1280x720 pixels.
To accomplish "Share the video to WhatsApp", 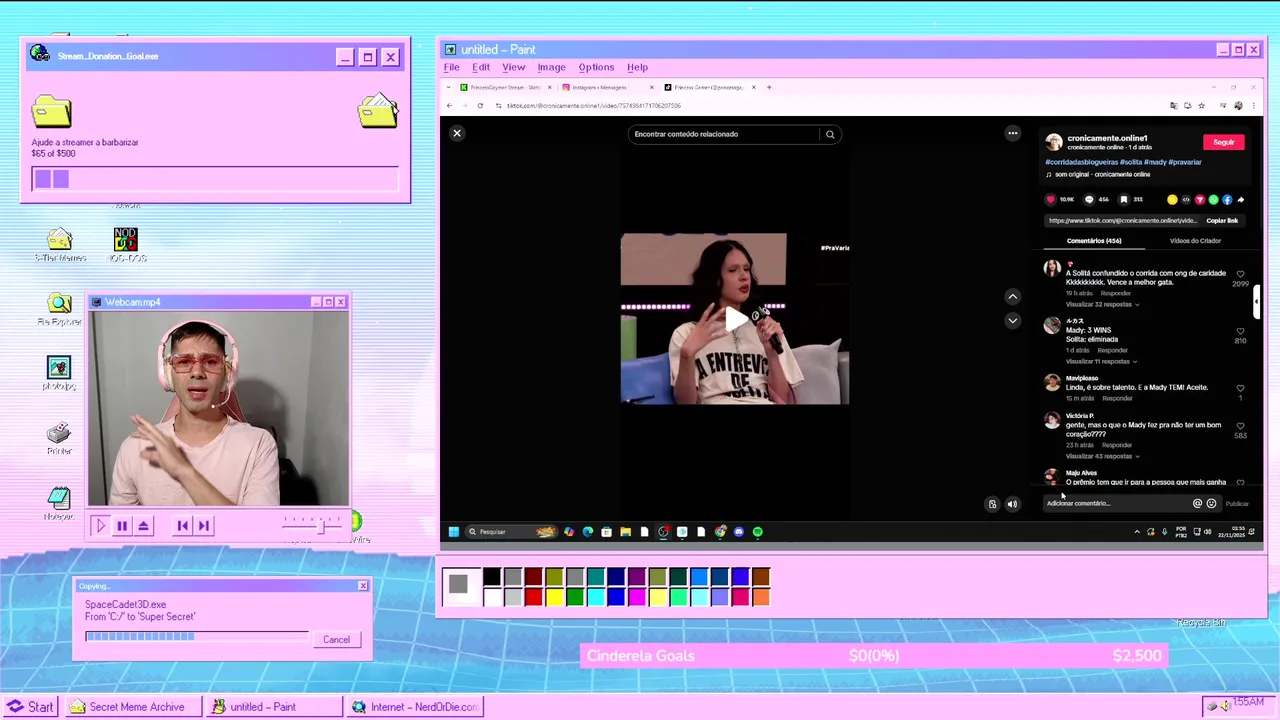I will pyautogui.click(x=1213, y=199).
